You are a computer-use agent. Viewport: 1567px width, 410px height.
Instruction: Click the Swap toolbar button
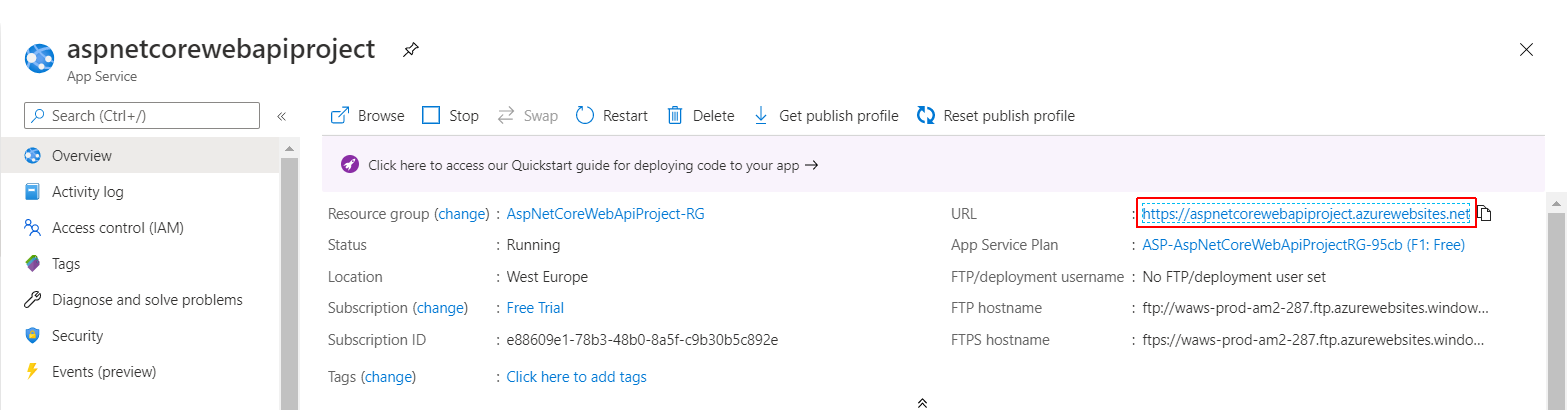click(x=527, y=116)
